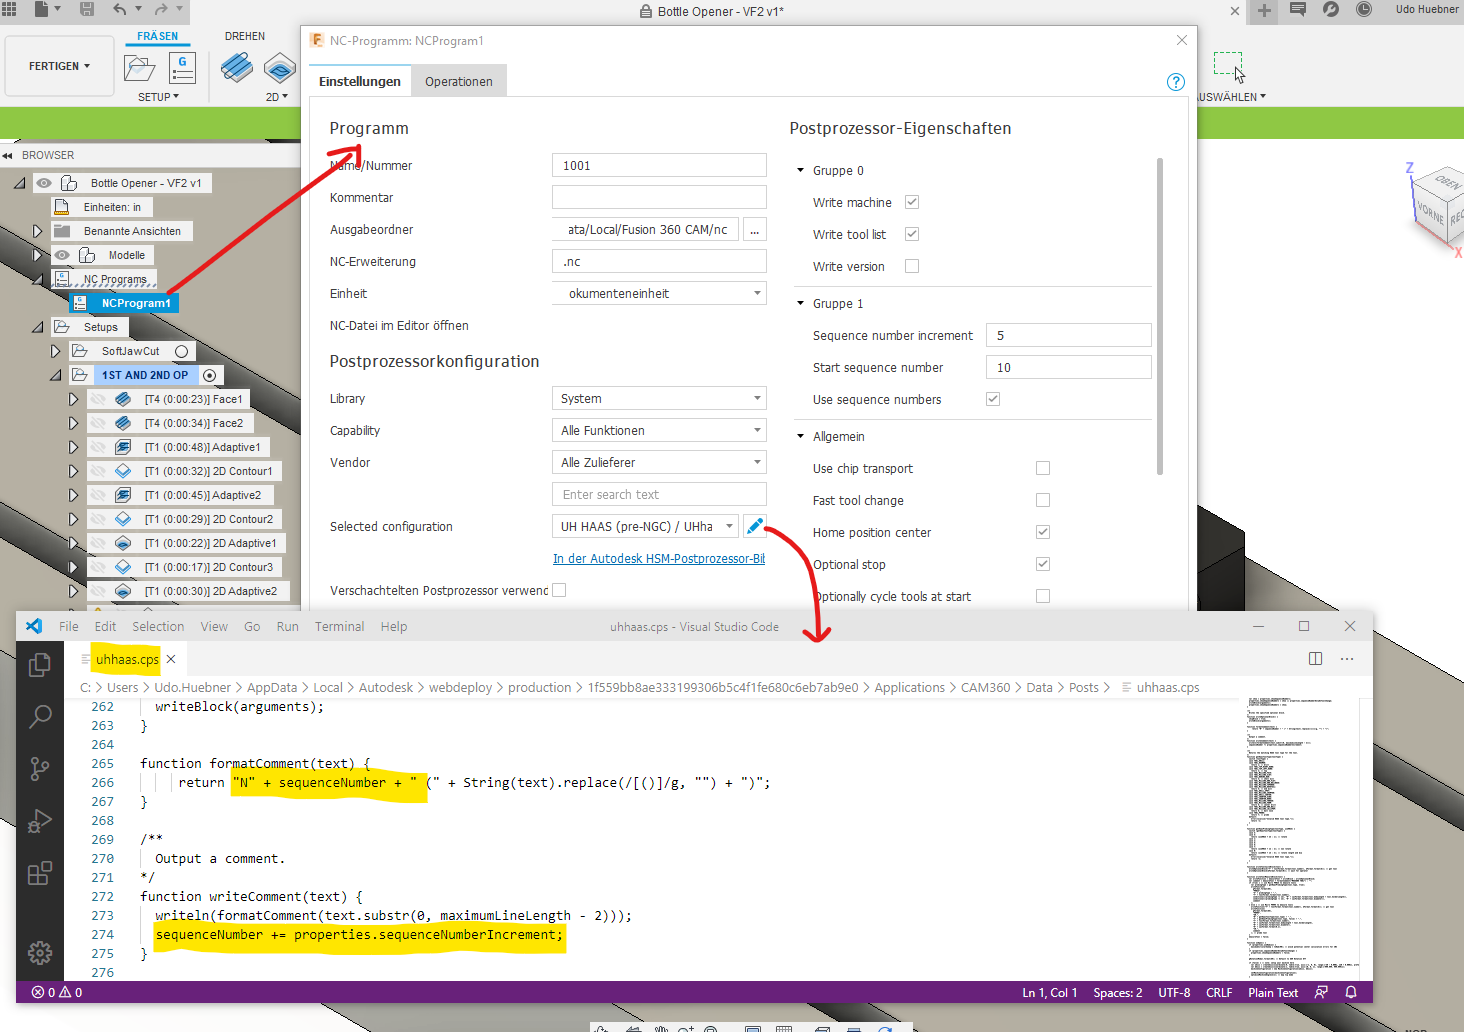Hide Modelle using its eye toggle
The height and width of the screenshot is (1032, 1464).
click(x=62, y=254)
